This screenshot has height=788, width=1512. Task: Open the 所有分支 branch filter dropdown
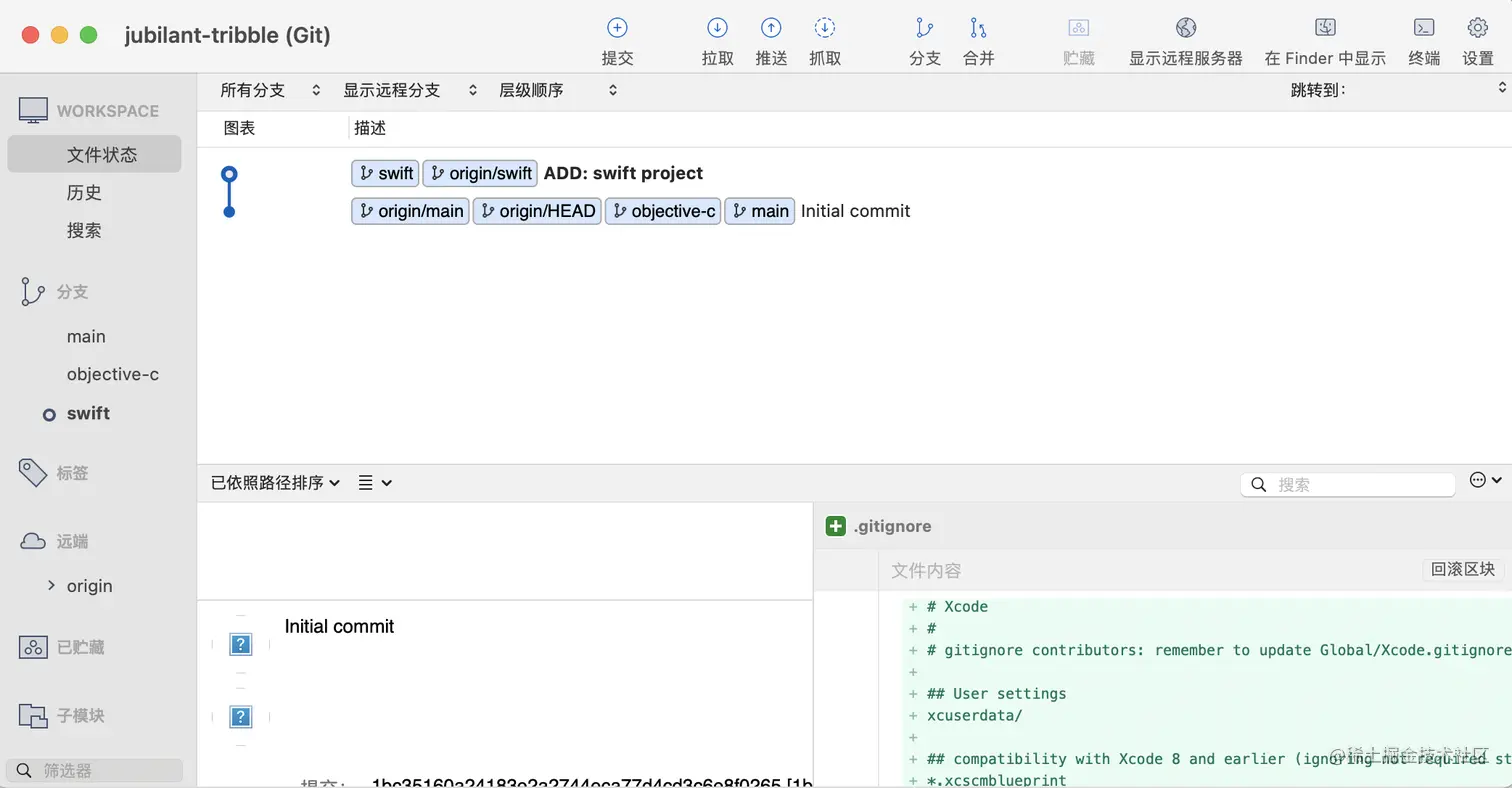[271, 90]
